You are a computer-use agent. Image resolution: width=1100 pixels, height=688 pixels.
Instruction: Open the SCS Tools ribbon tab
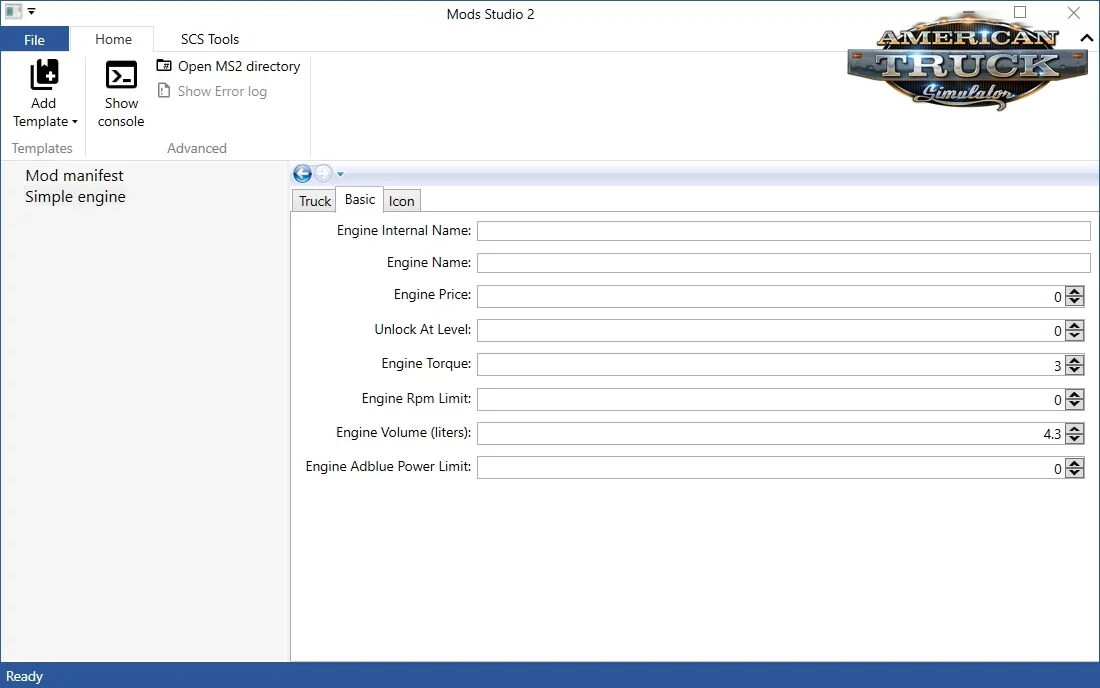point(209,39)
